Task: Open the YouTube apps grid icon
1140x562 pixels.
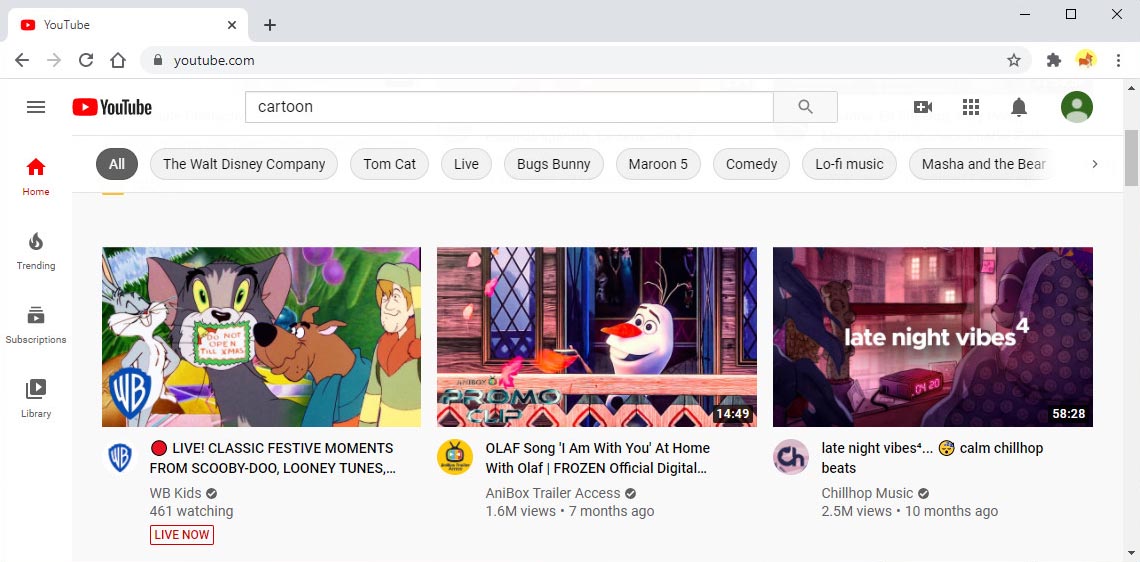Action: [971, 107]
